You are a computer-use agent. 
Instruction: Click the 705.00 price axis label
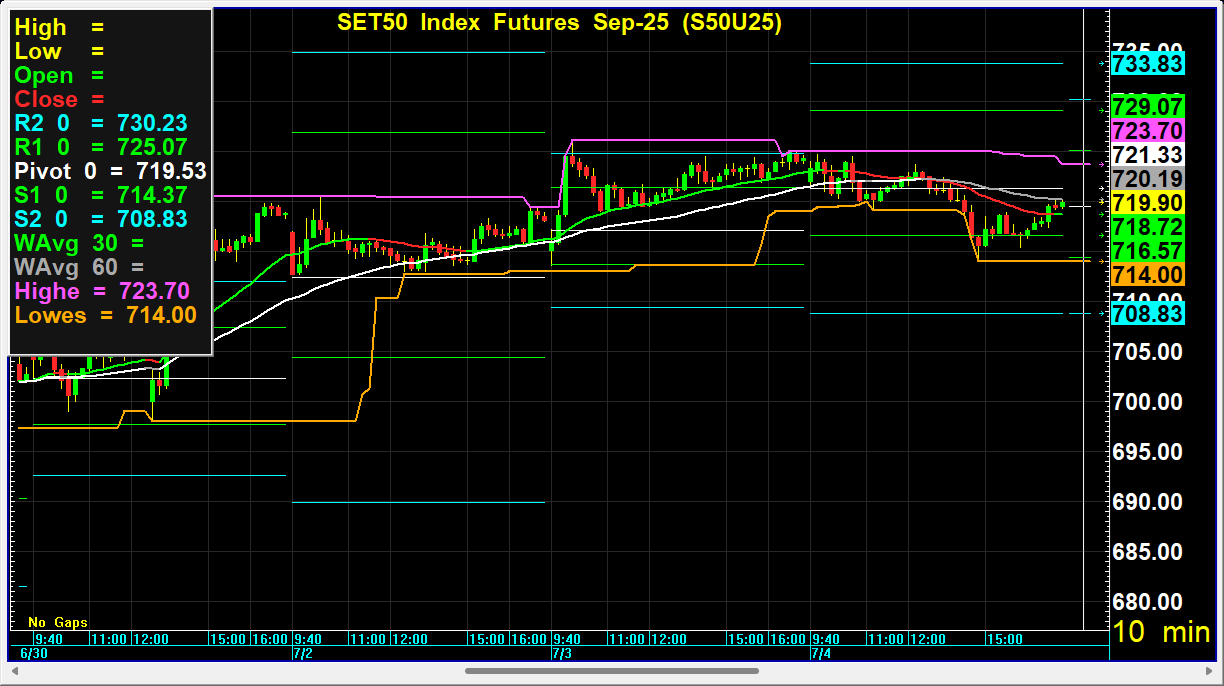click(x=1148, y=352)
